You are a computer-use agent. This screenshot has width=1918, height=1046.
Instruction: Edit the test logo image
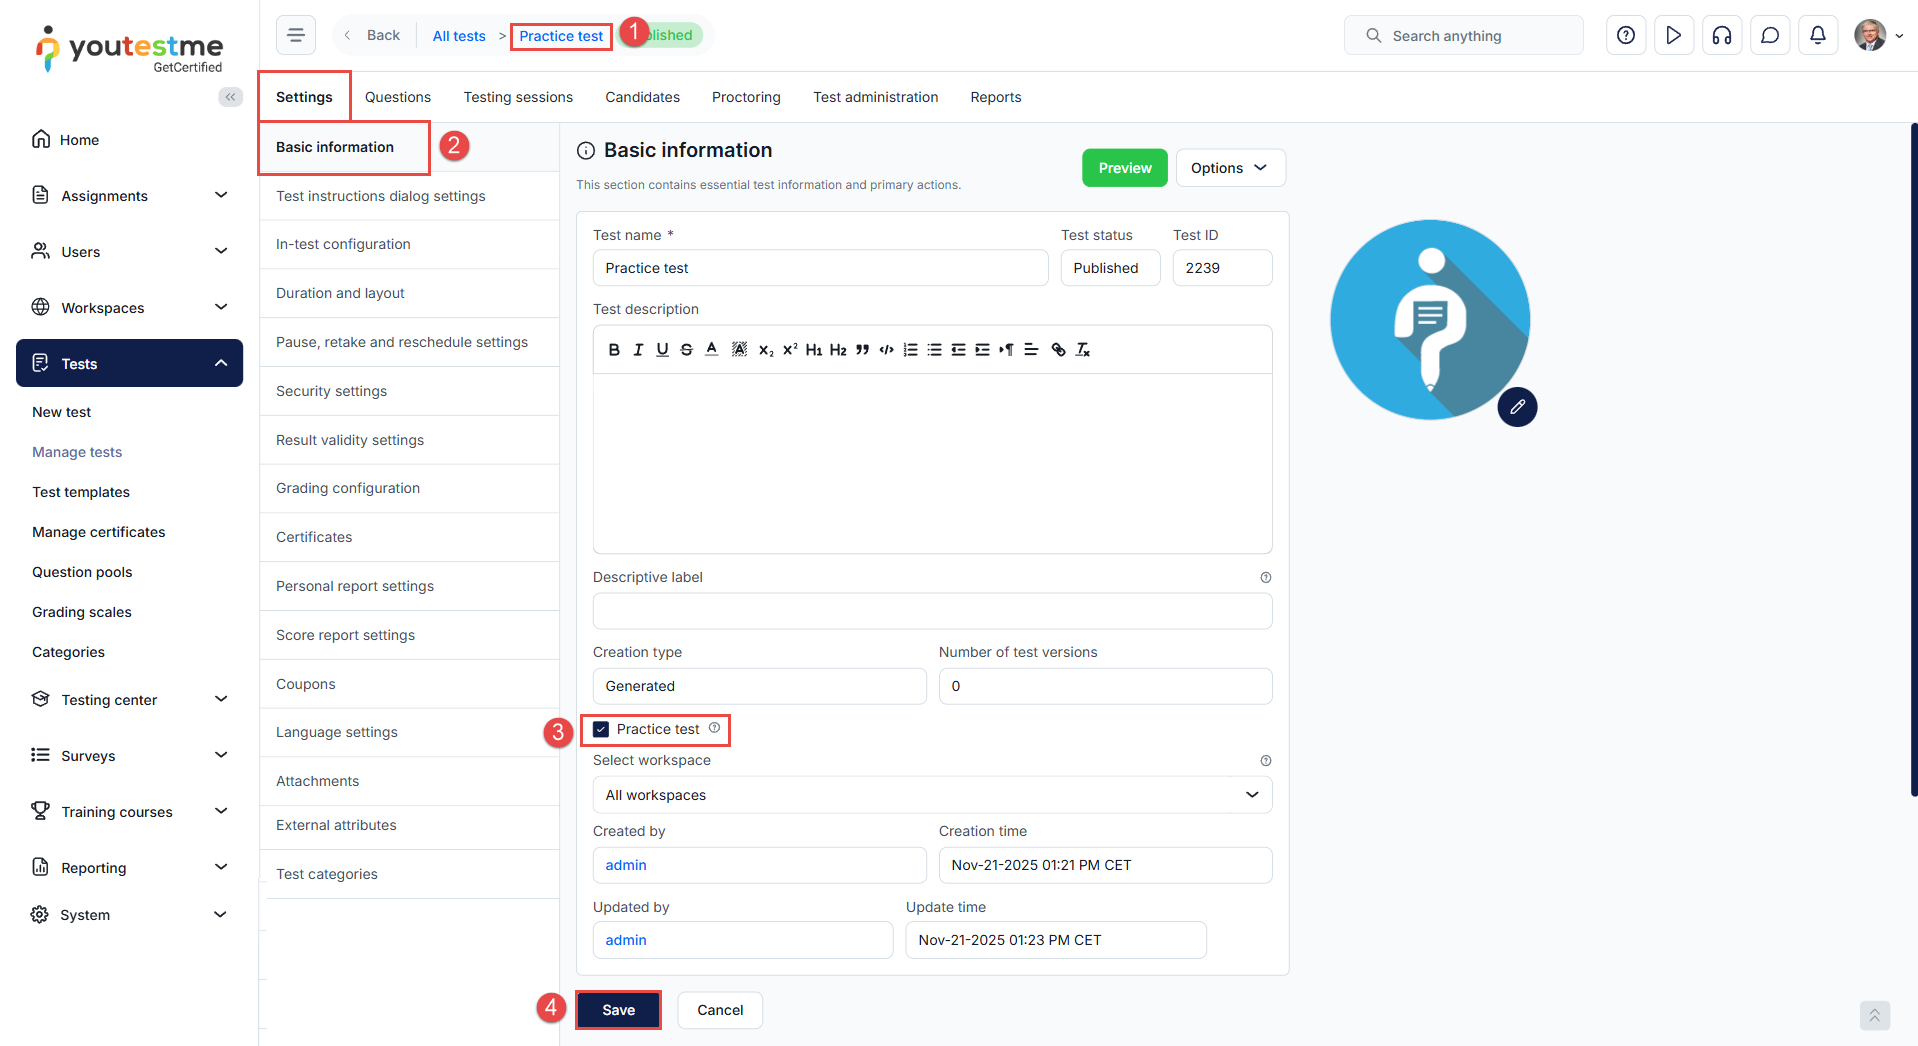pos(1517,407)
